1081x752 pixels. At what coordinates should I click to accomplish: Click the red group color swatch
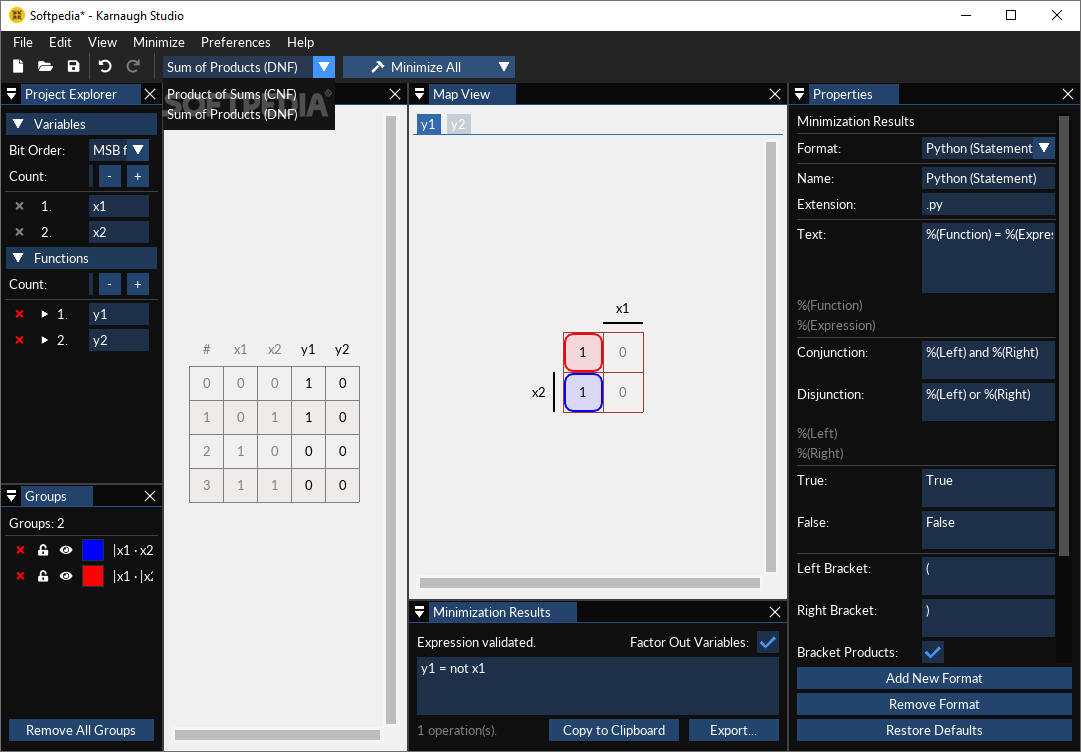[92, 576]
